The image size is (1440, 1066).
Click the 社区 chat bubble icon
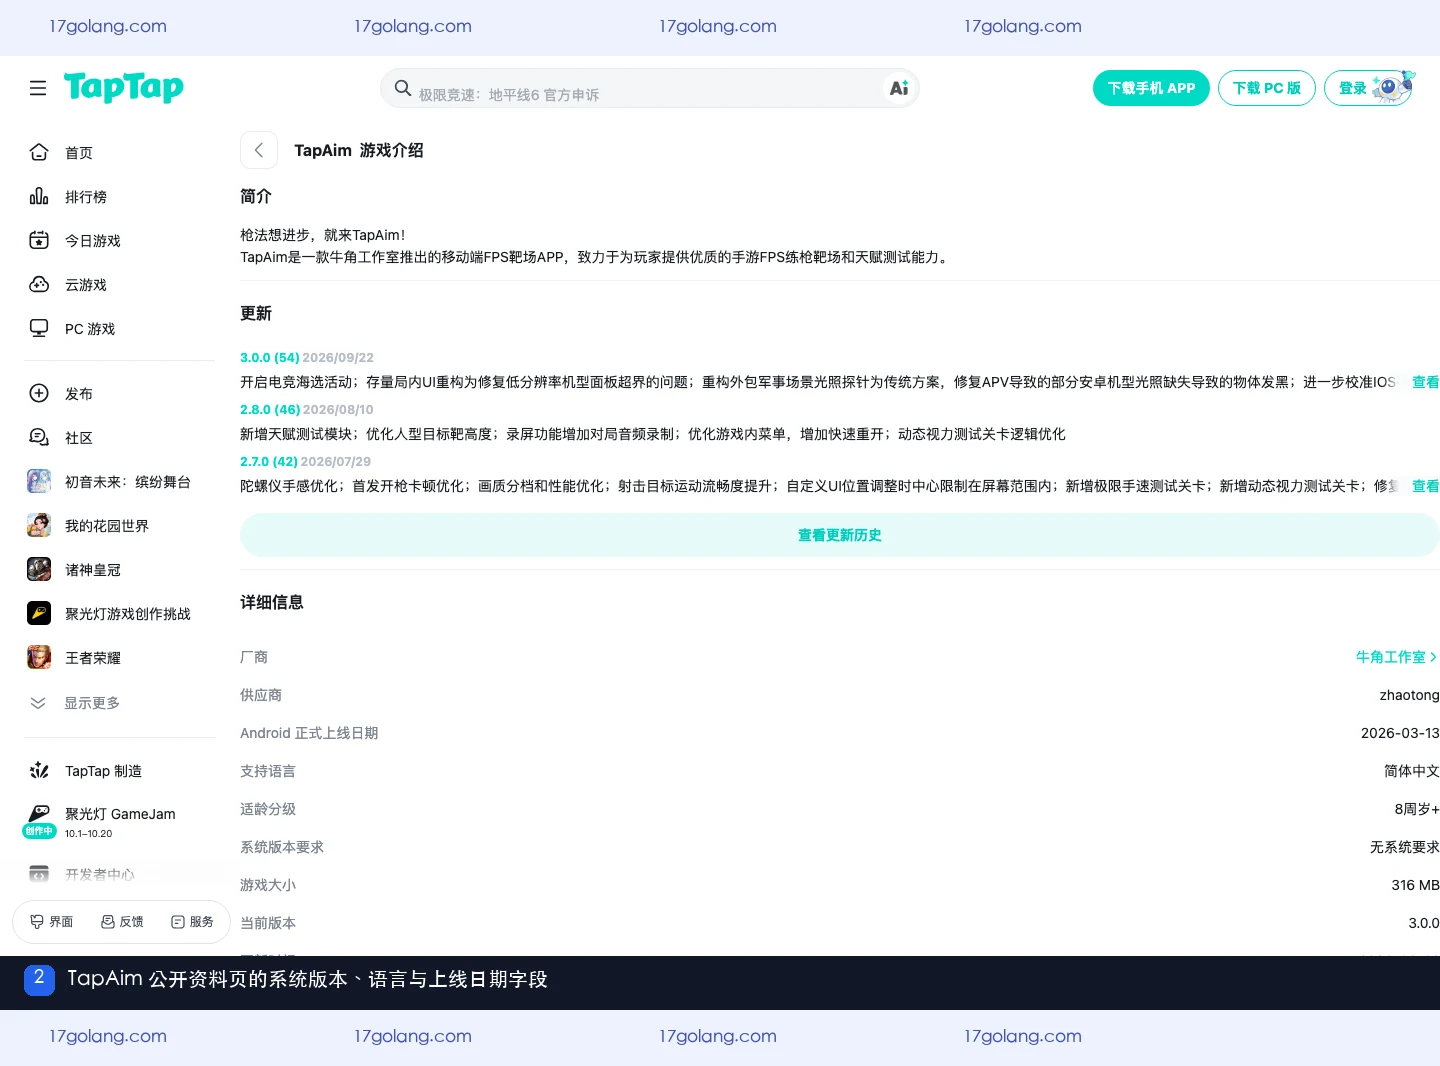(x=39, y=437)
